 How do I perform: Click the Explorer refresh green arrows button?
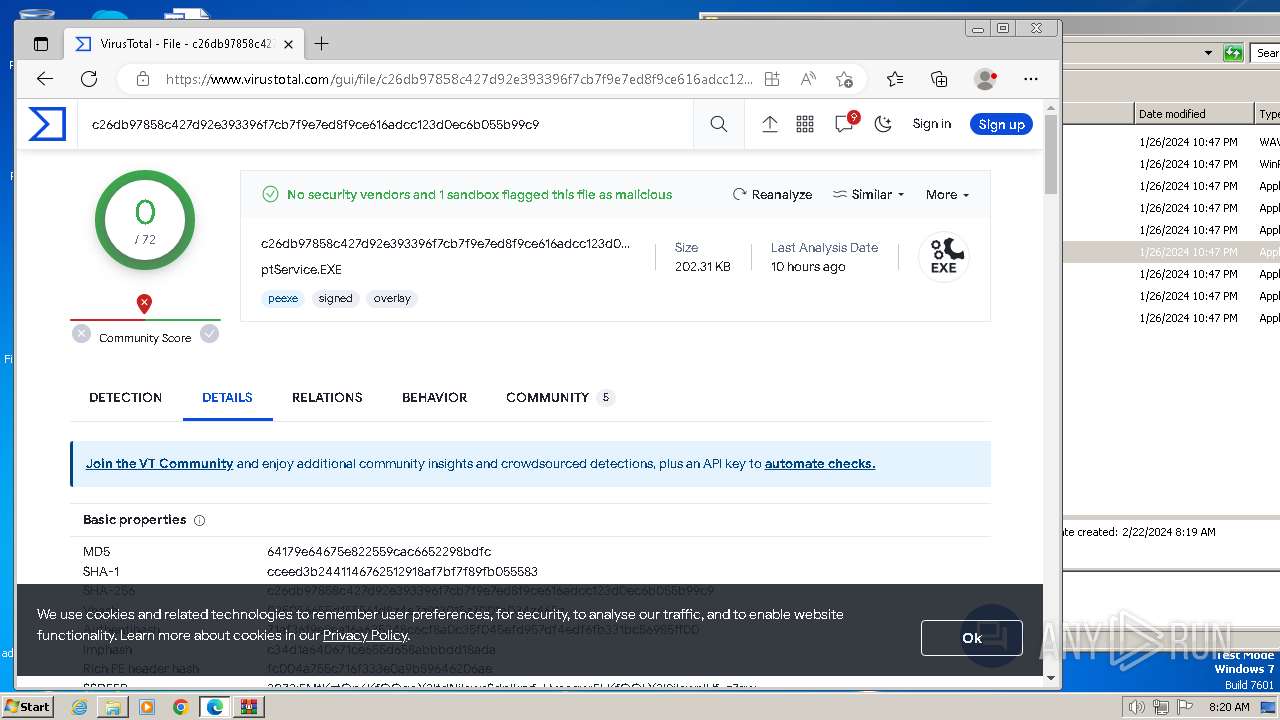point(1233,53)
